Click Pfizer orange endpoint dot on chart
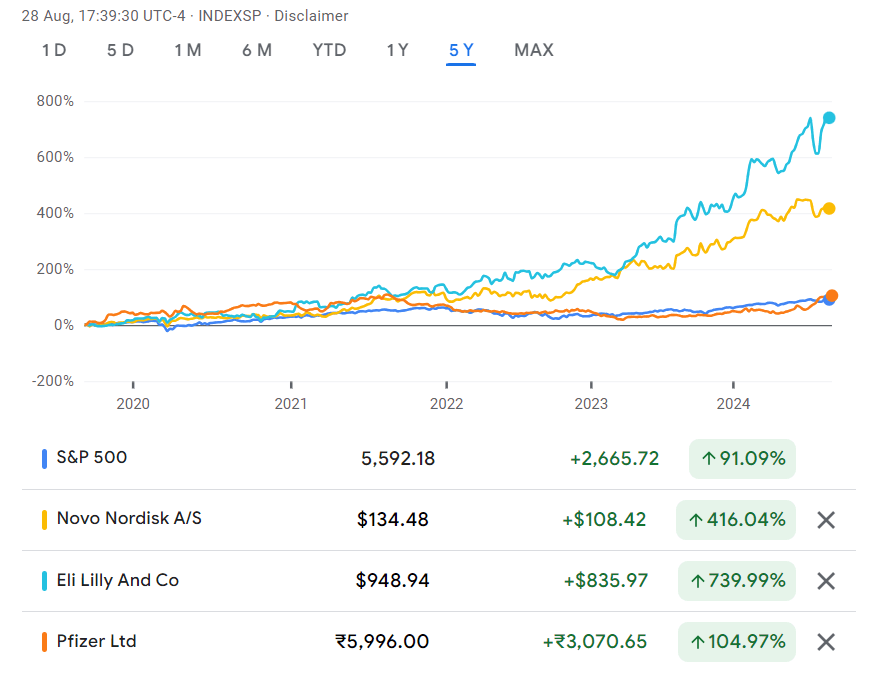The width and height of the screenshot is (882, 673). pyautogui.click(x=831, y=296)
